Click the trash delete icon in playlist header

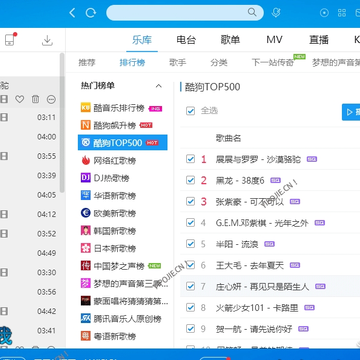pyautogui.click(x=35, y=99)
